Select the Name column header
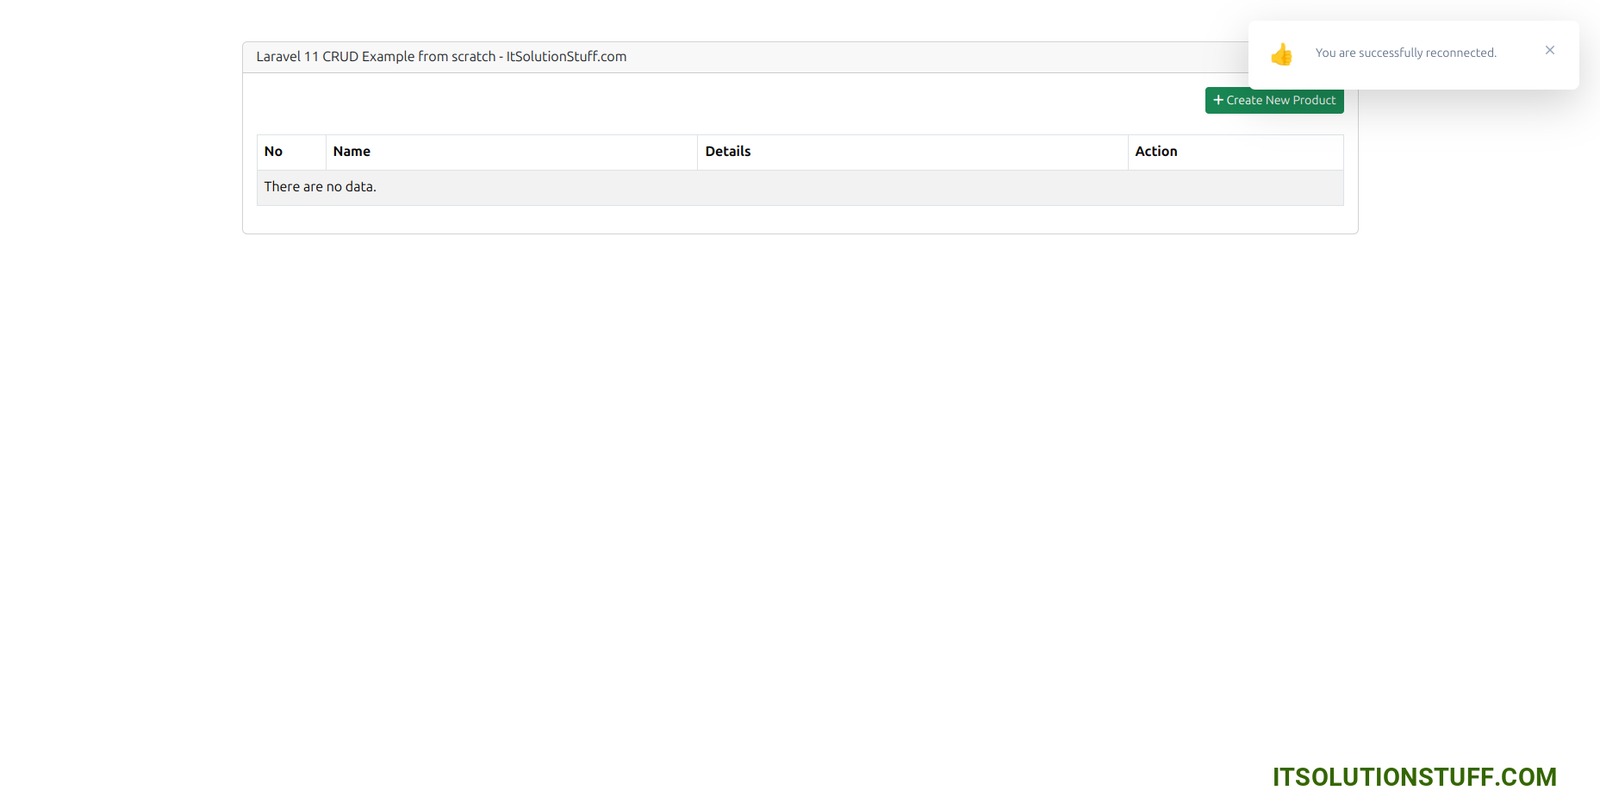Viewport: 1600px width, 803px height. (352, 152)
